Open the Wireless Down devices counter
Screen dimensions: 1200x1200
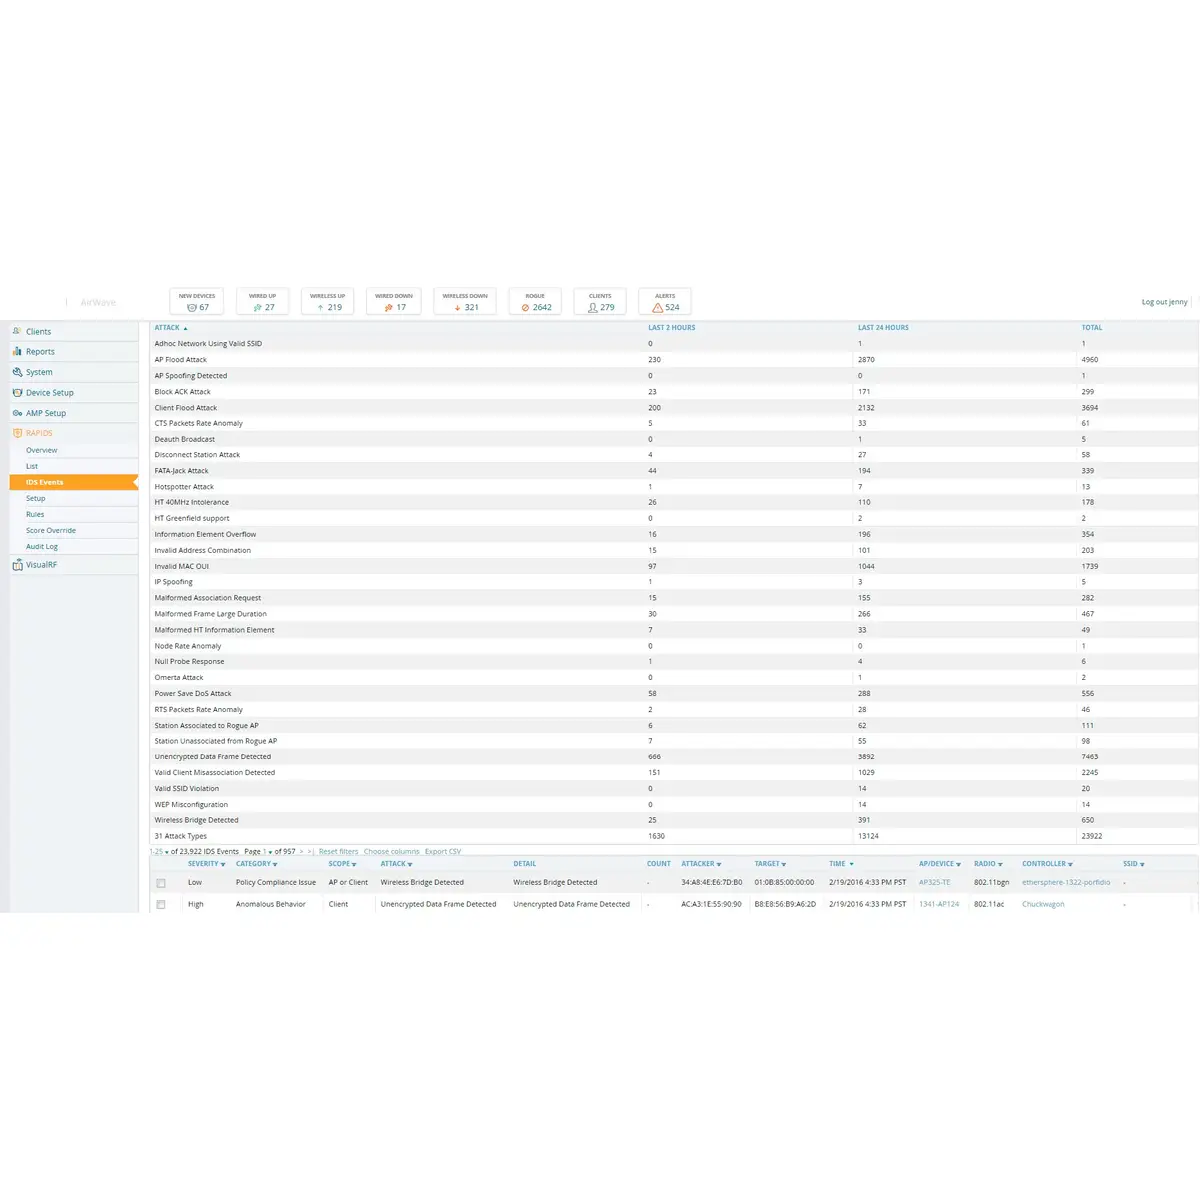tap(465, 302)
